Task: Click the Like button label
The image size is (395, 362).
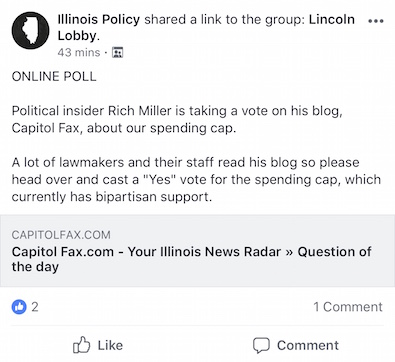Action: click(x=110, y=345)
